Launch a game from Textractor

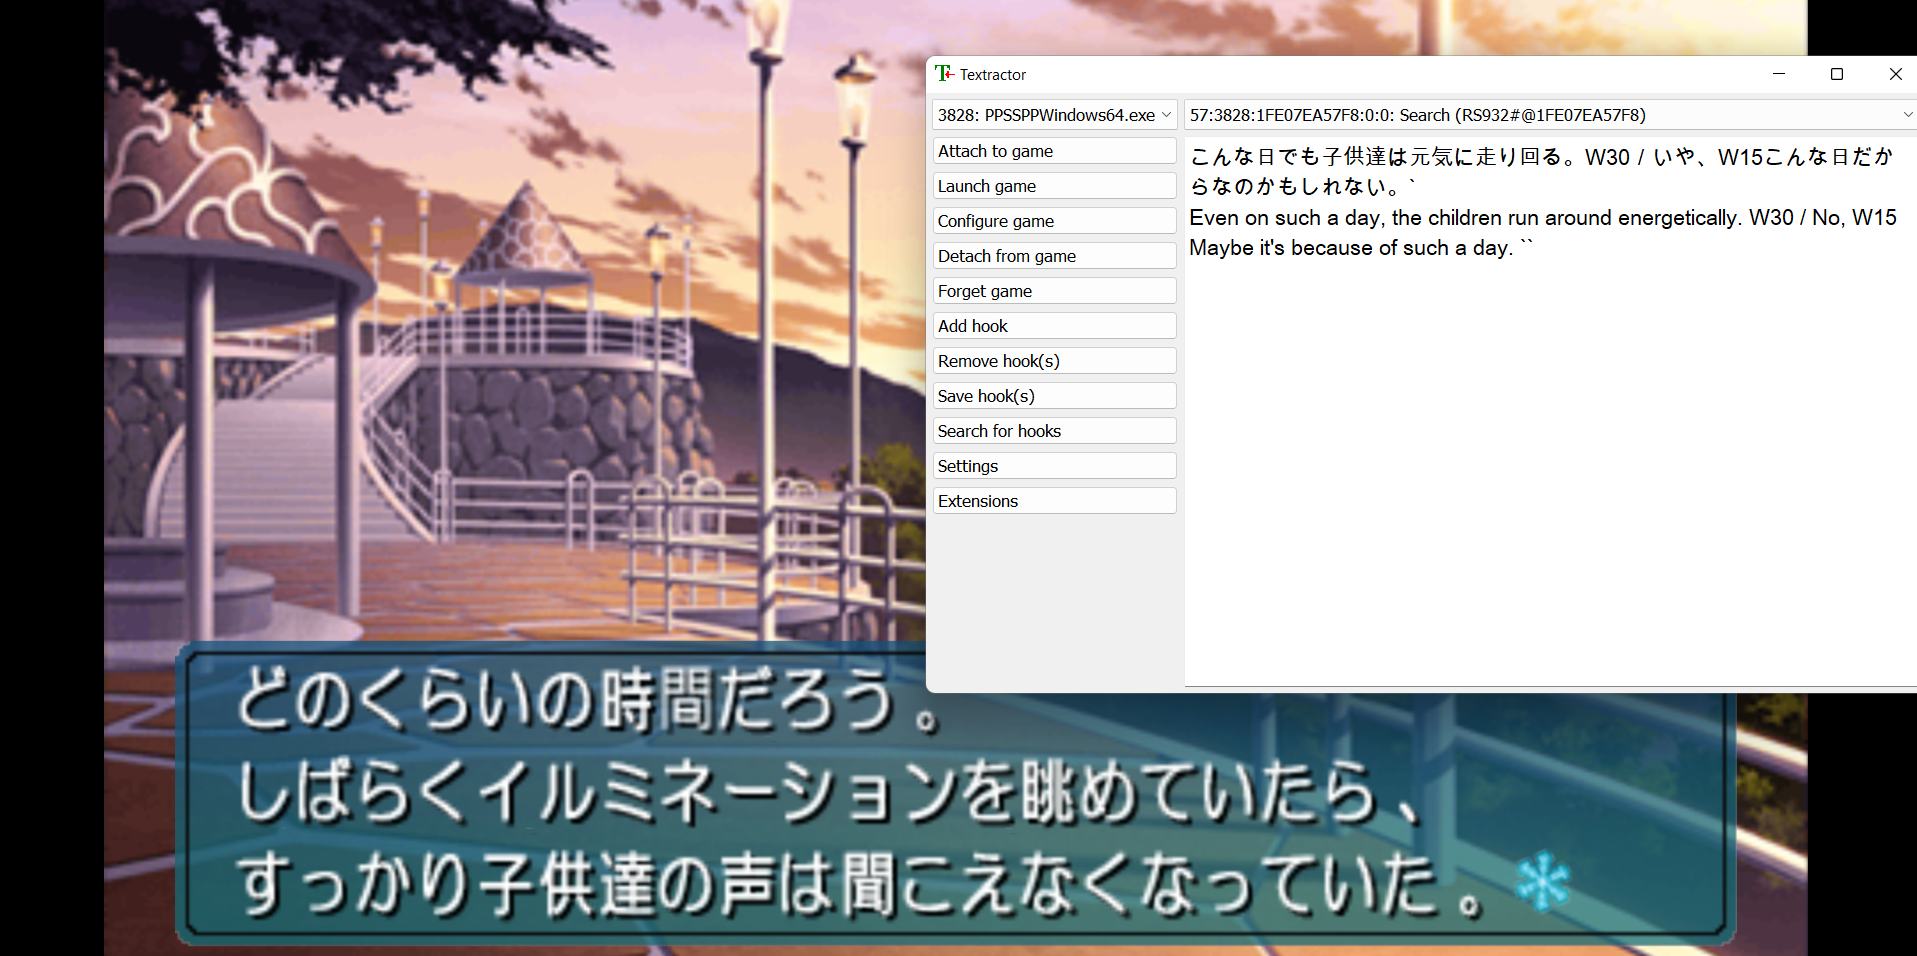click(1054, 185)
